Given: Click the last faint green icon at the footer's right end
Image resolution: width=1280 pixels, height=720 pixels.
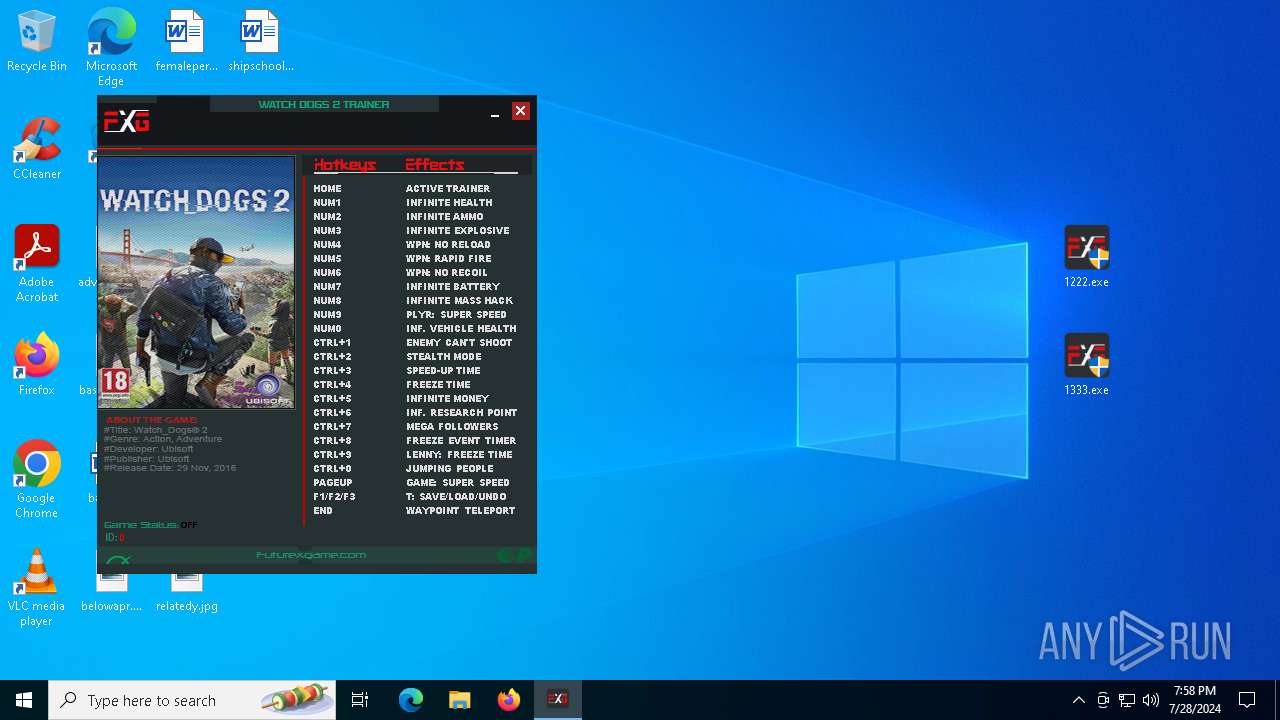Looking at the screenshot, I should [523, 555].
